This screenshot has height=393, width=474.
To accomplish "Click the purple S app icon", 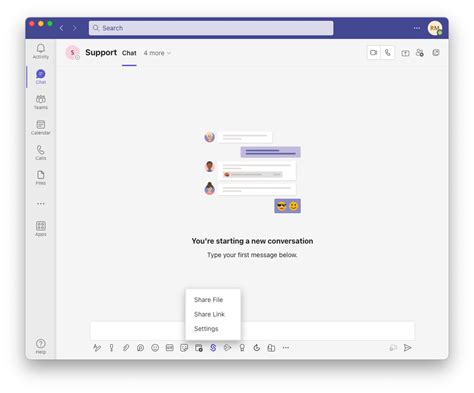I will 213,348.
